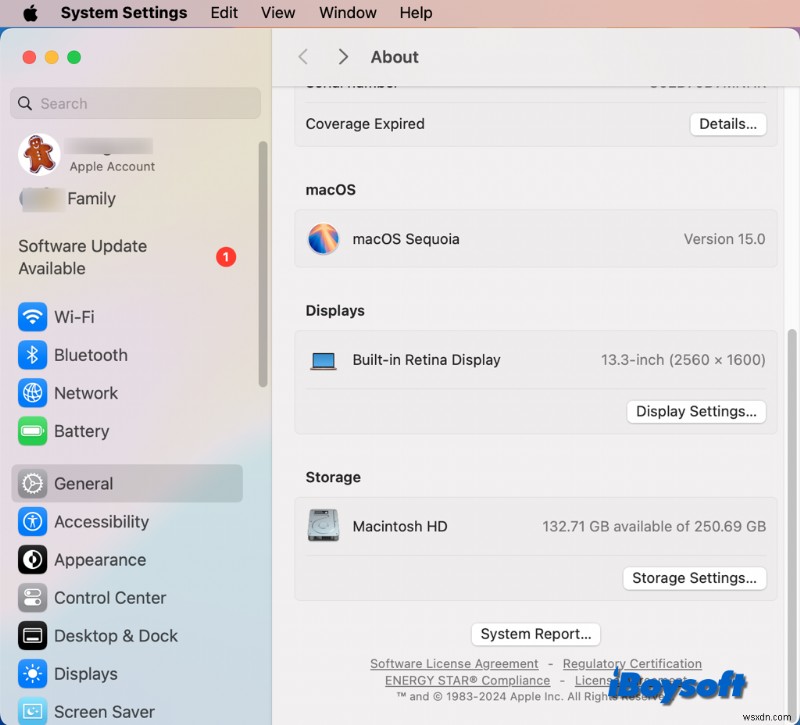Image resolution: width=800 pixels, height=725 pixels.
Task: Click the Macintosh HD label
Action: [x=400, y=527]
